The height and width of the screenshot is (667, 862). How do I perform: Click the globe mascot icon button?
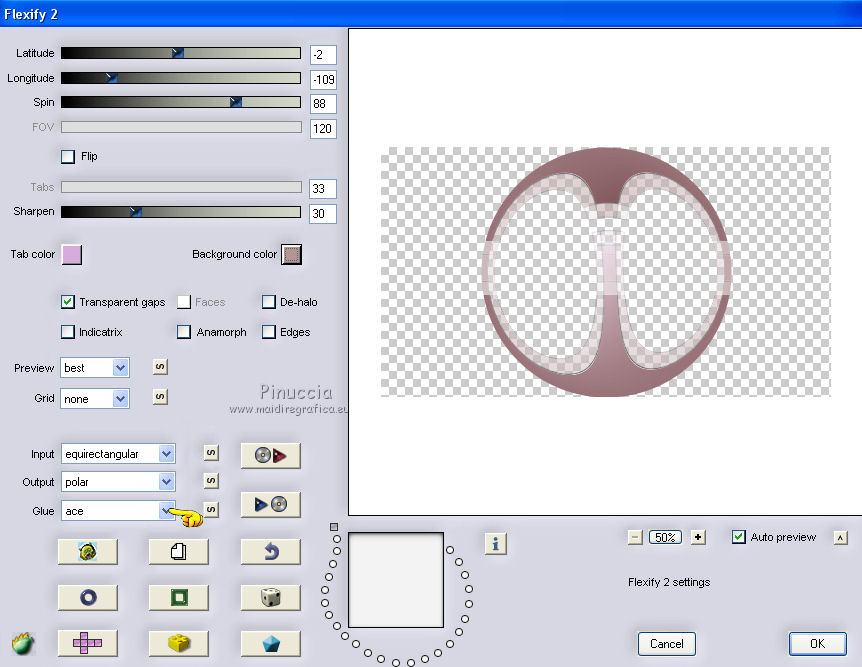(88, 552)
